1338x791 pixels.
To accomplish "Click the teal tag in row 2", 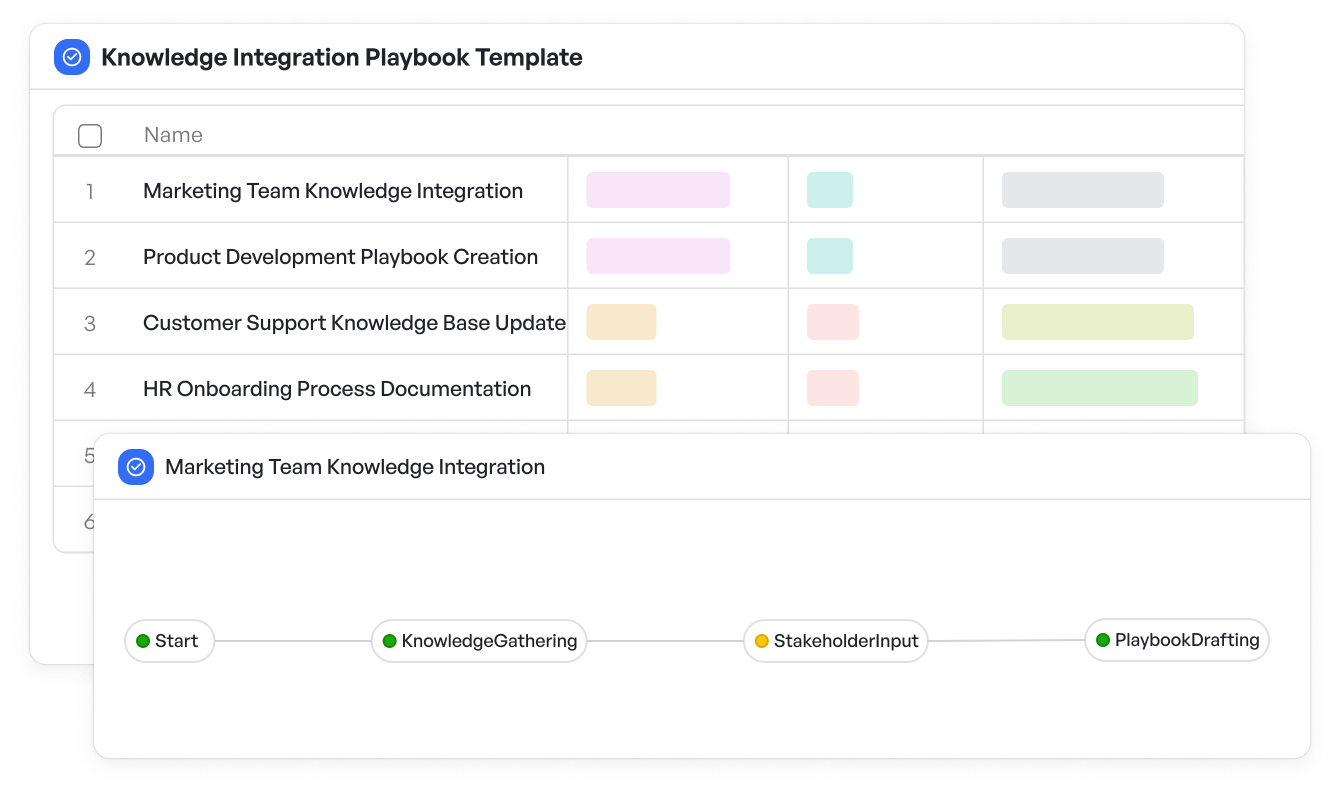I will (830, 256).
